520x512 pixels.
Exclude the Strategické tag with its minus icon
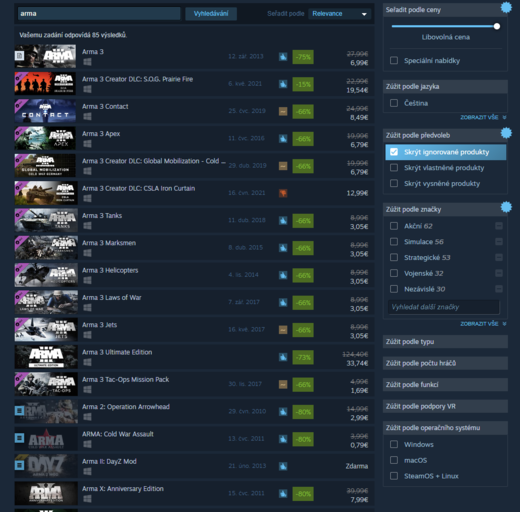coord(499,257)
